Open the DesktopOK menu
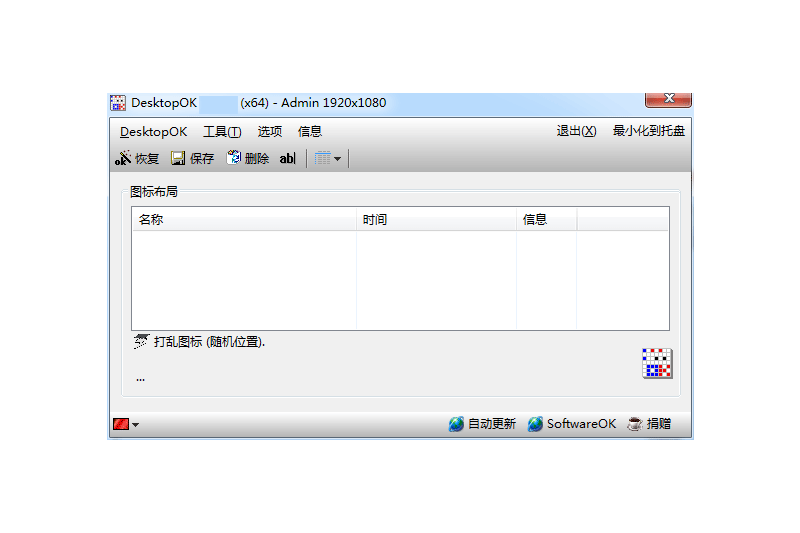This screenshot has height=533, width=800. [154, 132]
